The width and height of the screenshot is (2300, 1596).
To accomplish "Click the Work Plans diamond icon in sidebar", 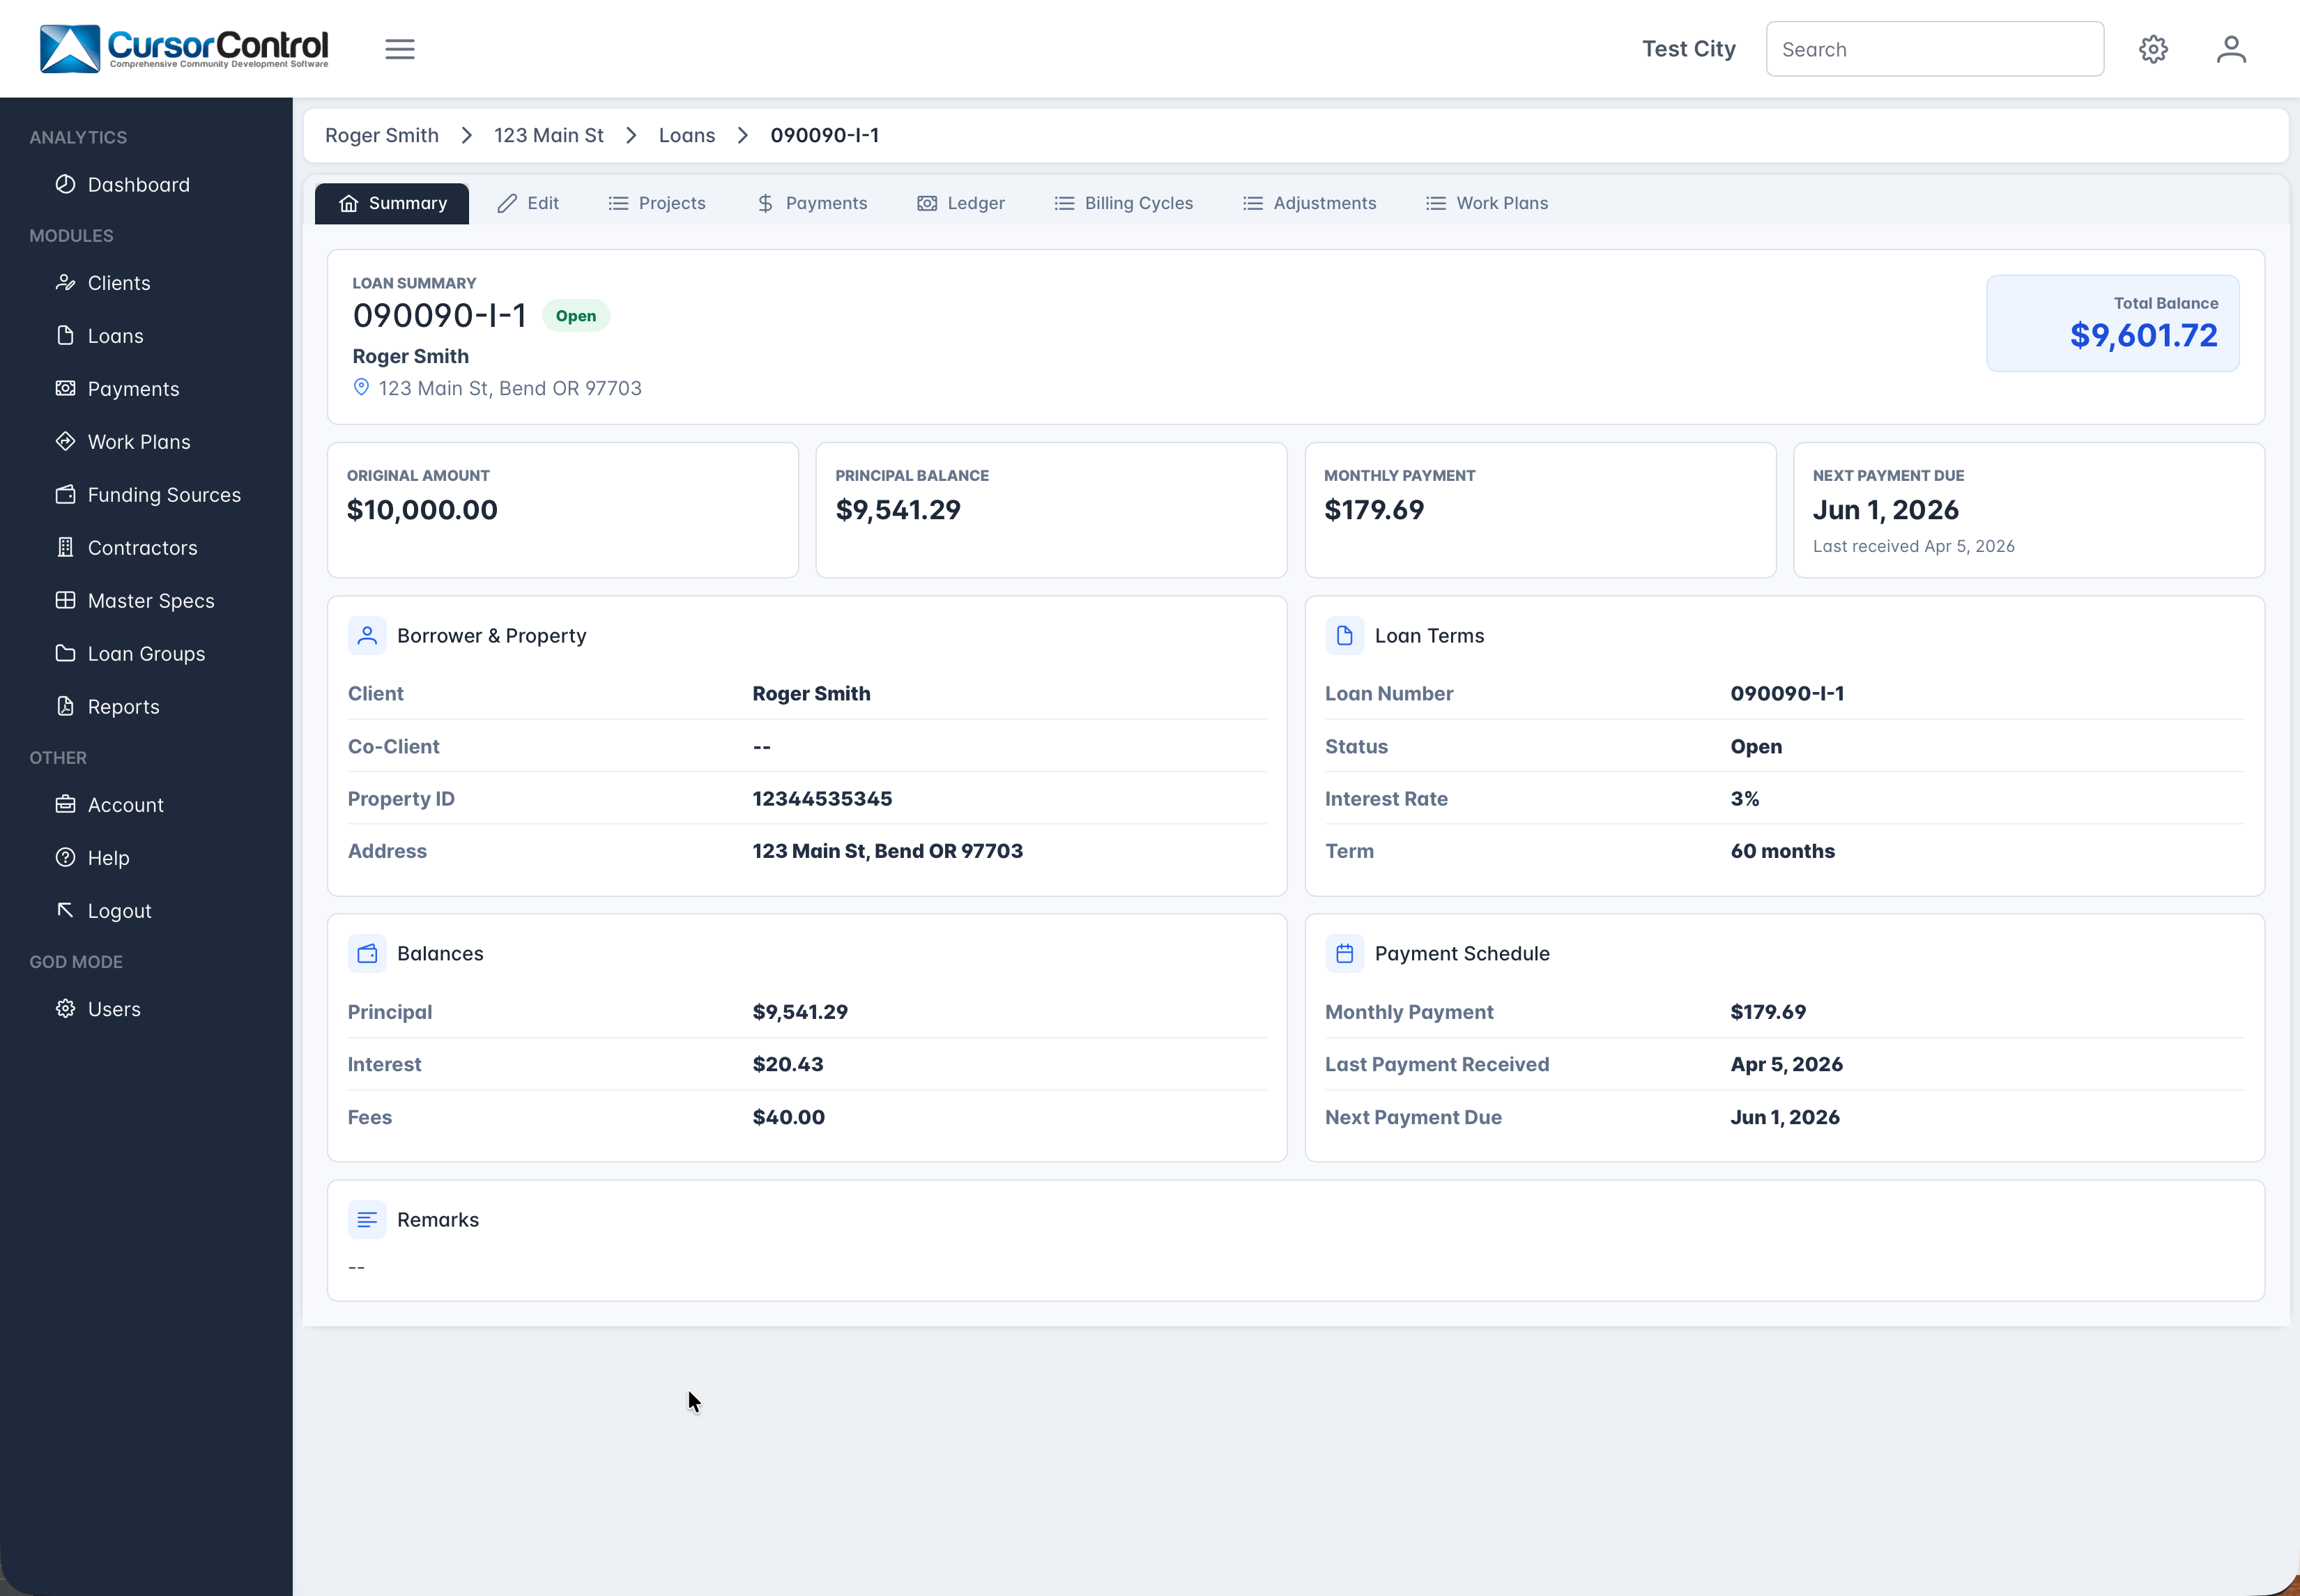I will (x=65, y=441).
